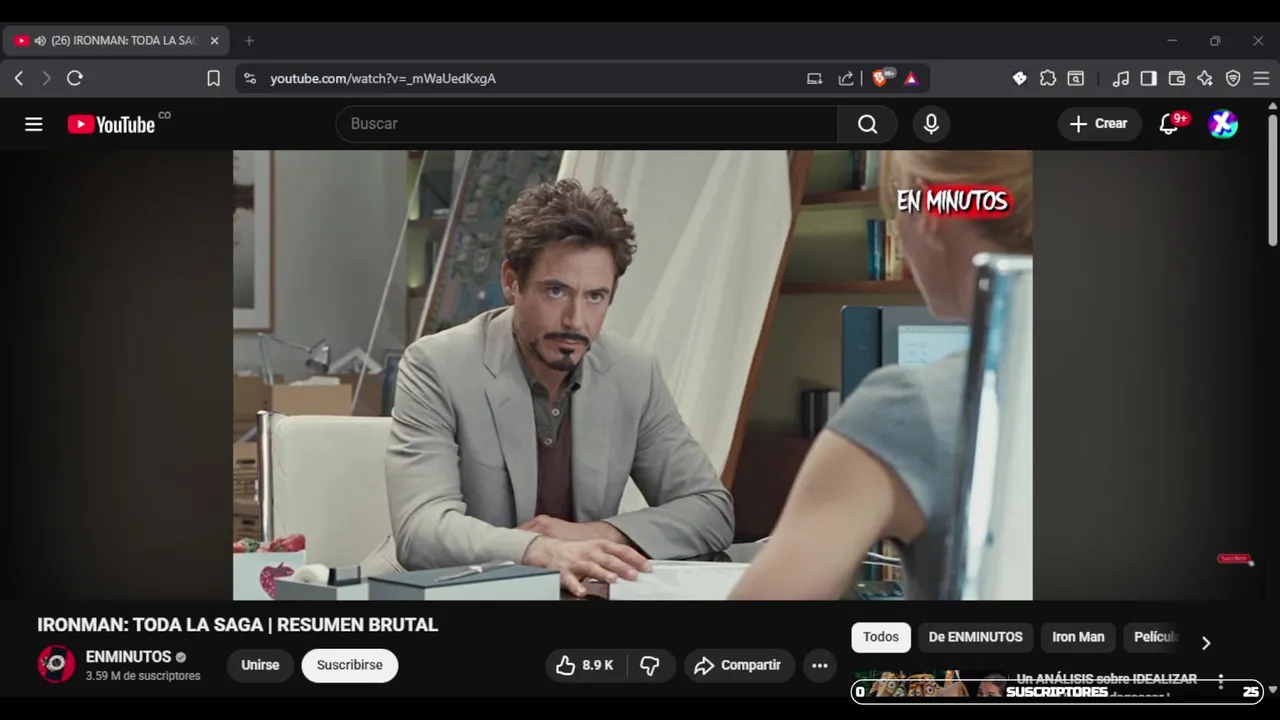Click the Unirse button
This screenshot has height=720, width=1280.
[x=260, y=665]
